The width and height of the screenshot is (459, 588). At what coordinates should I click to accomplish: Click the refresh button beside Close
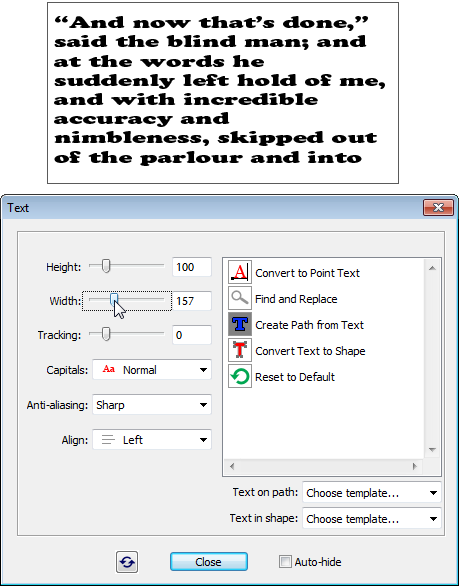(127, 562)
